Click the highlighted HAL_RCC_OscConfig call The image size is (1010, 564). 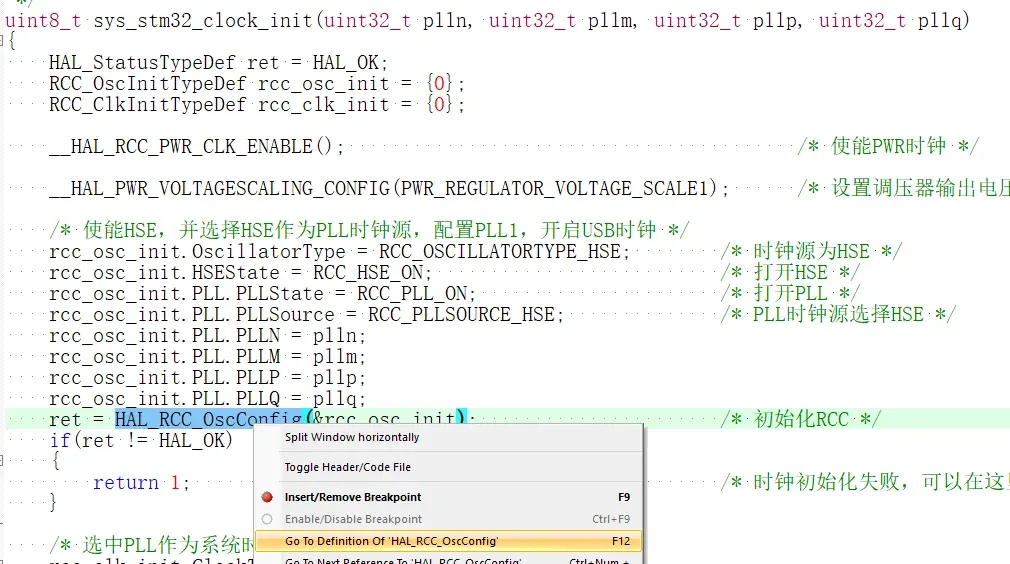point(207,420)
